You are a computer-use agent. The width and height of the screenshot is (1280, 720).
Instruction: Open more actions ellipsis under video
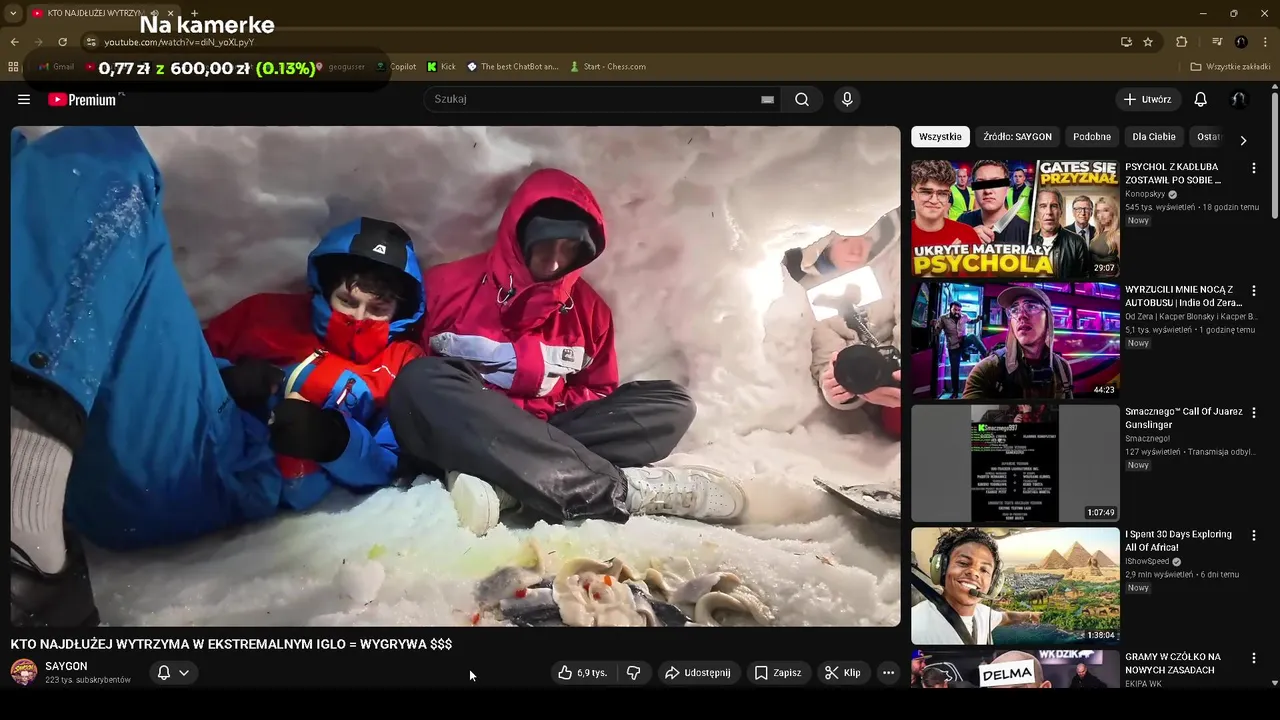pyautogui.click(x=888, y=673)
